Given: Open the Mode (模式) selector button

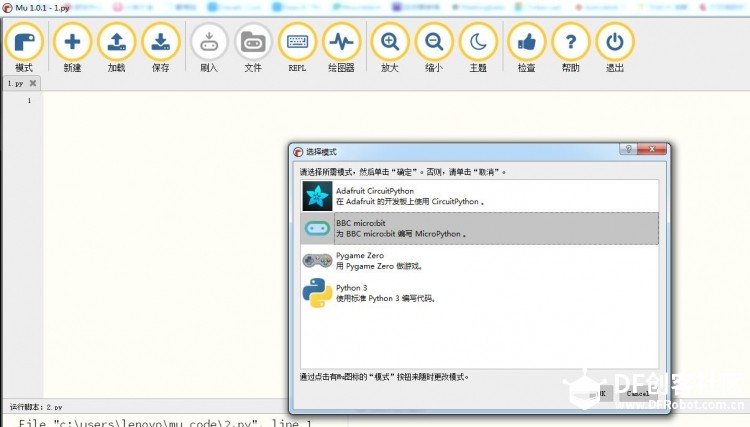Looking at the screenshot, I should [x=24, y=47].
